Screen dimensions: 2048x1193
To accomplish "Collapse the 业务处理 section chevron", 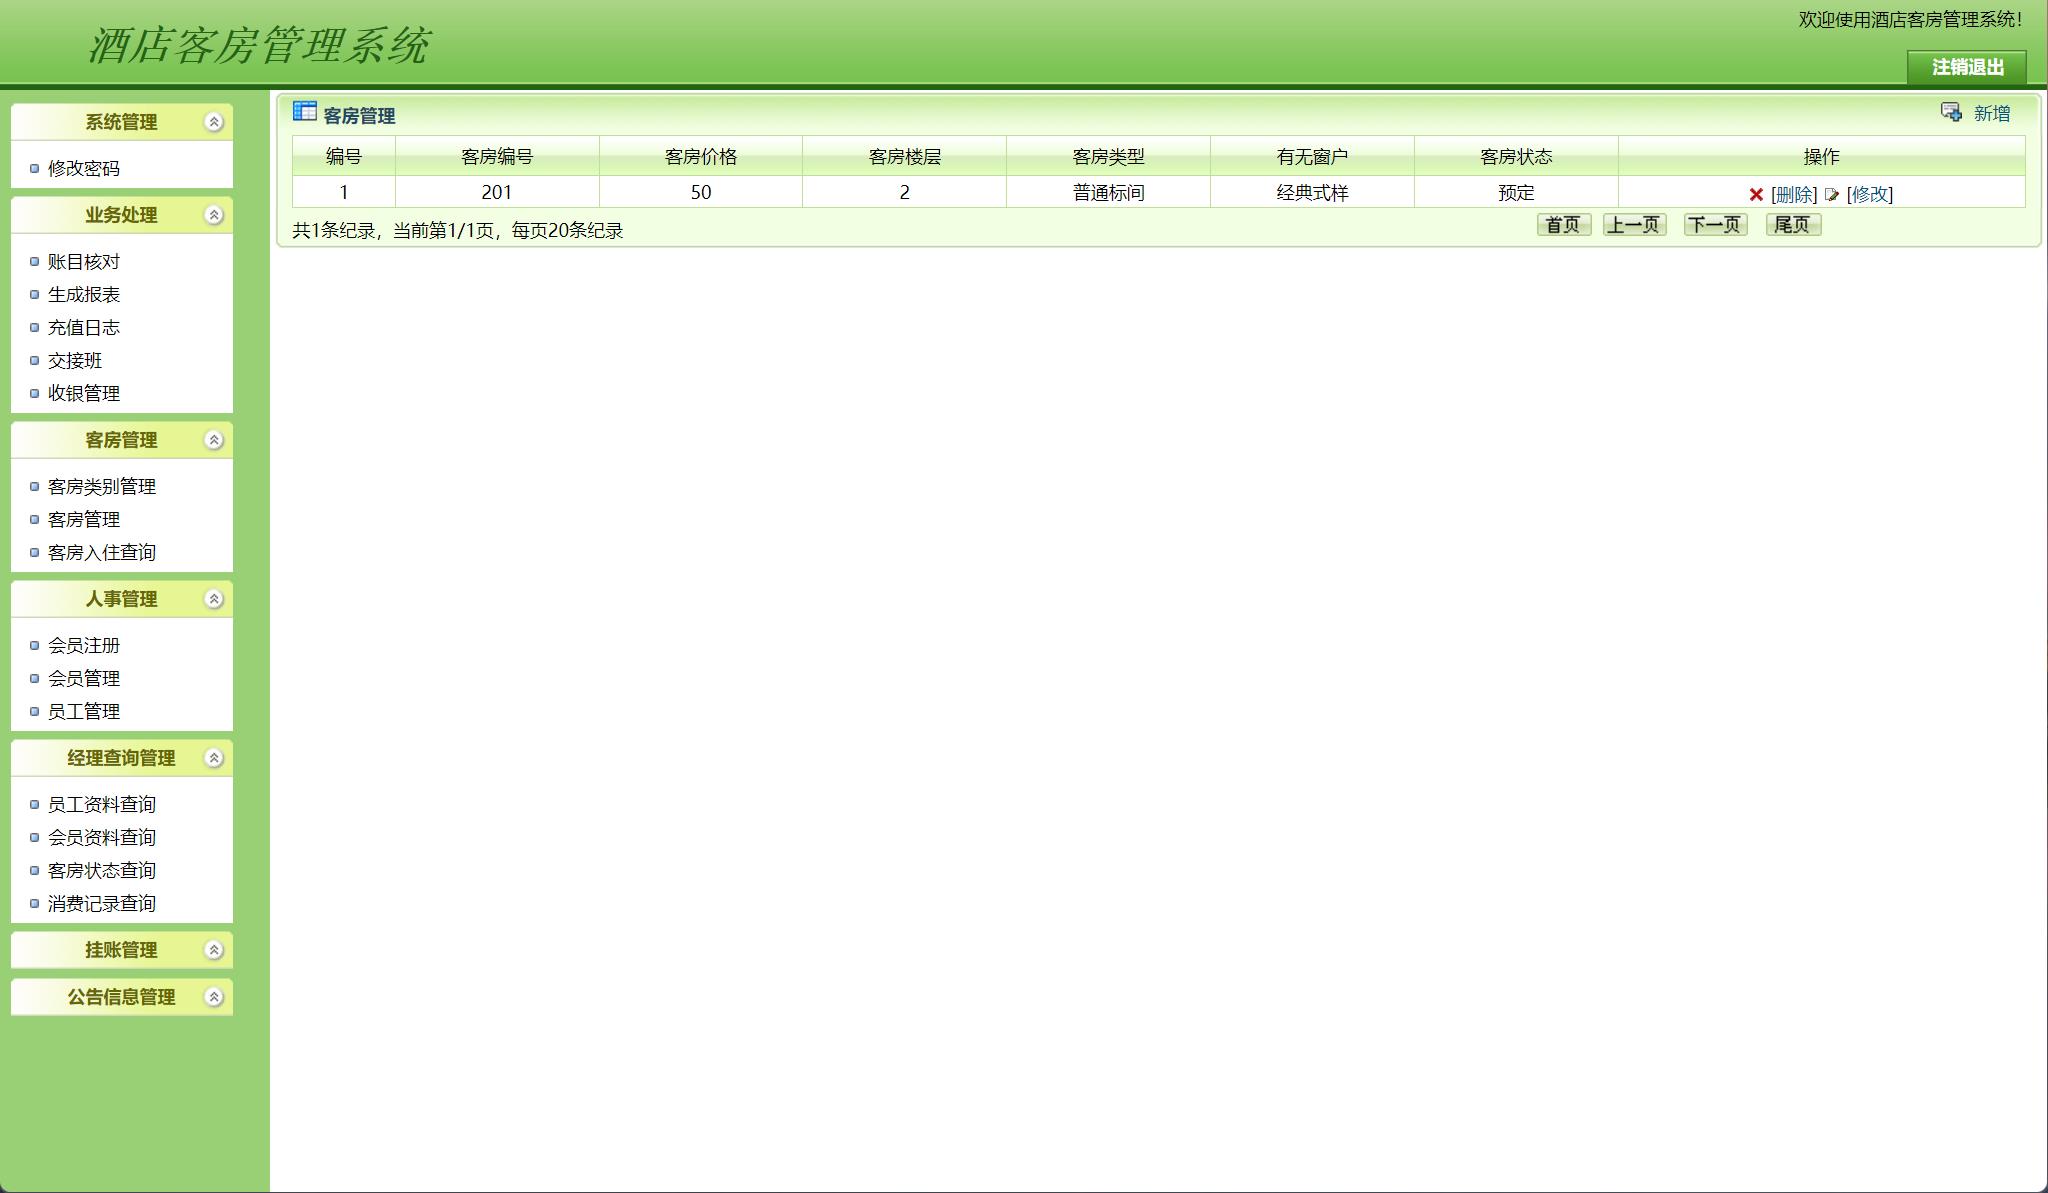I will pos(213,215).
